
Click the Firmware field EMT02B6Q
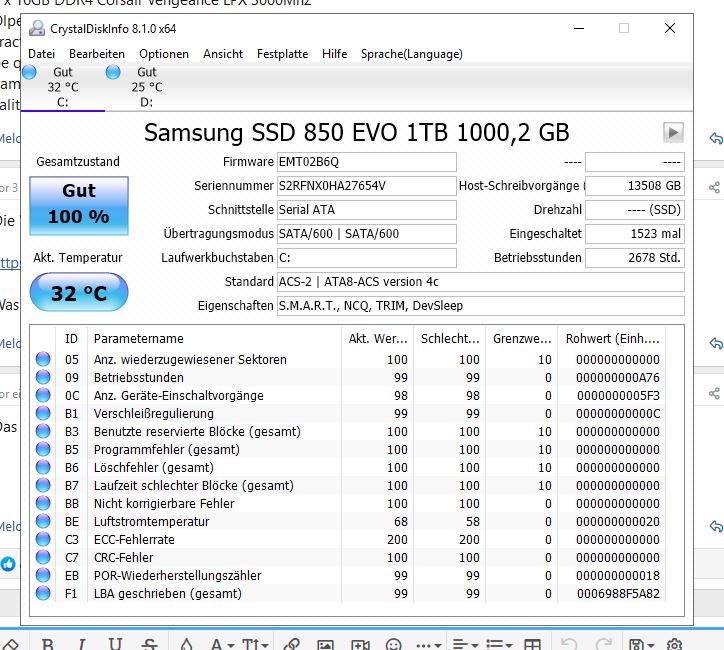[367, 162]
